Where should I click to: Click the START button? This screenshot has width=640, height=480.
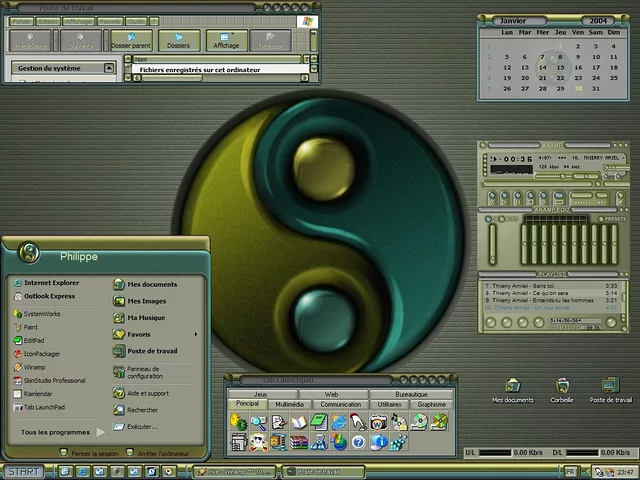[x=24, y=471]
